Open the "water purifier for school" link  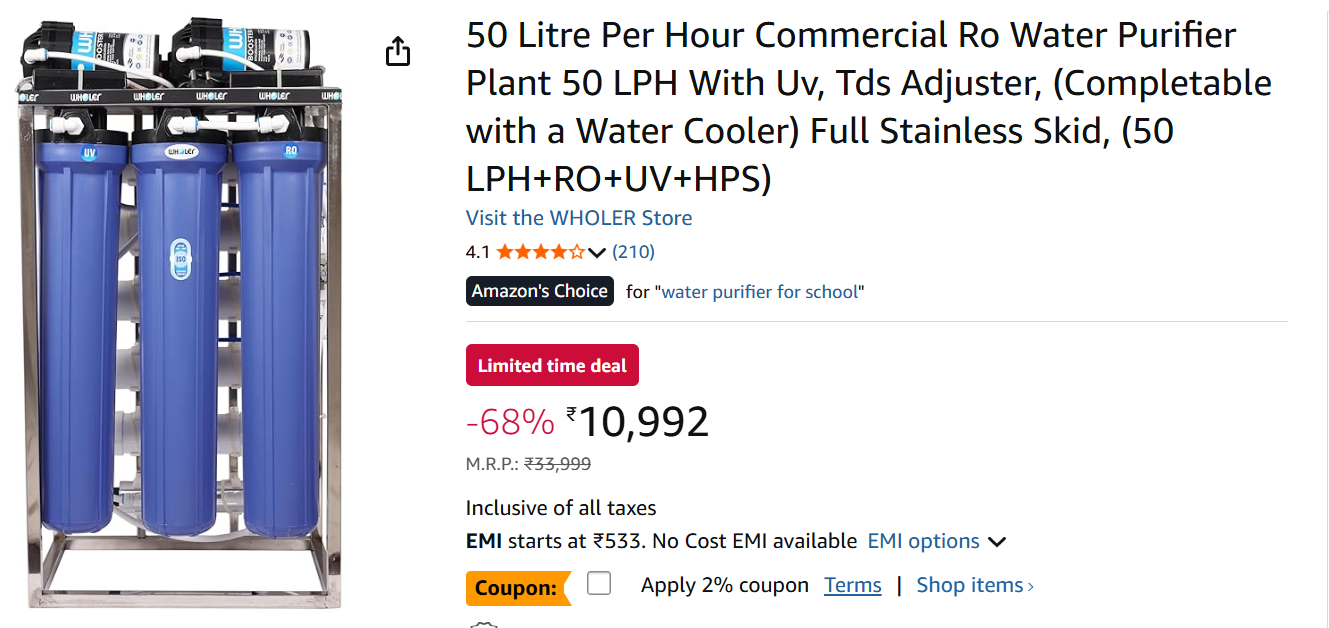click(762, 292)
